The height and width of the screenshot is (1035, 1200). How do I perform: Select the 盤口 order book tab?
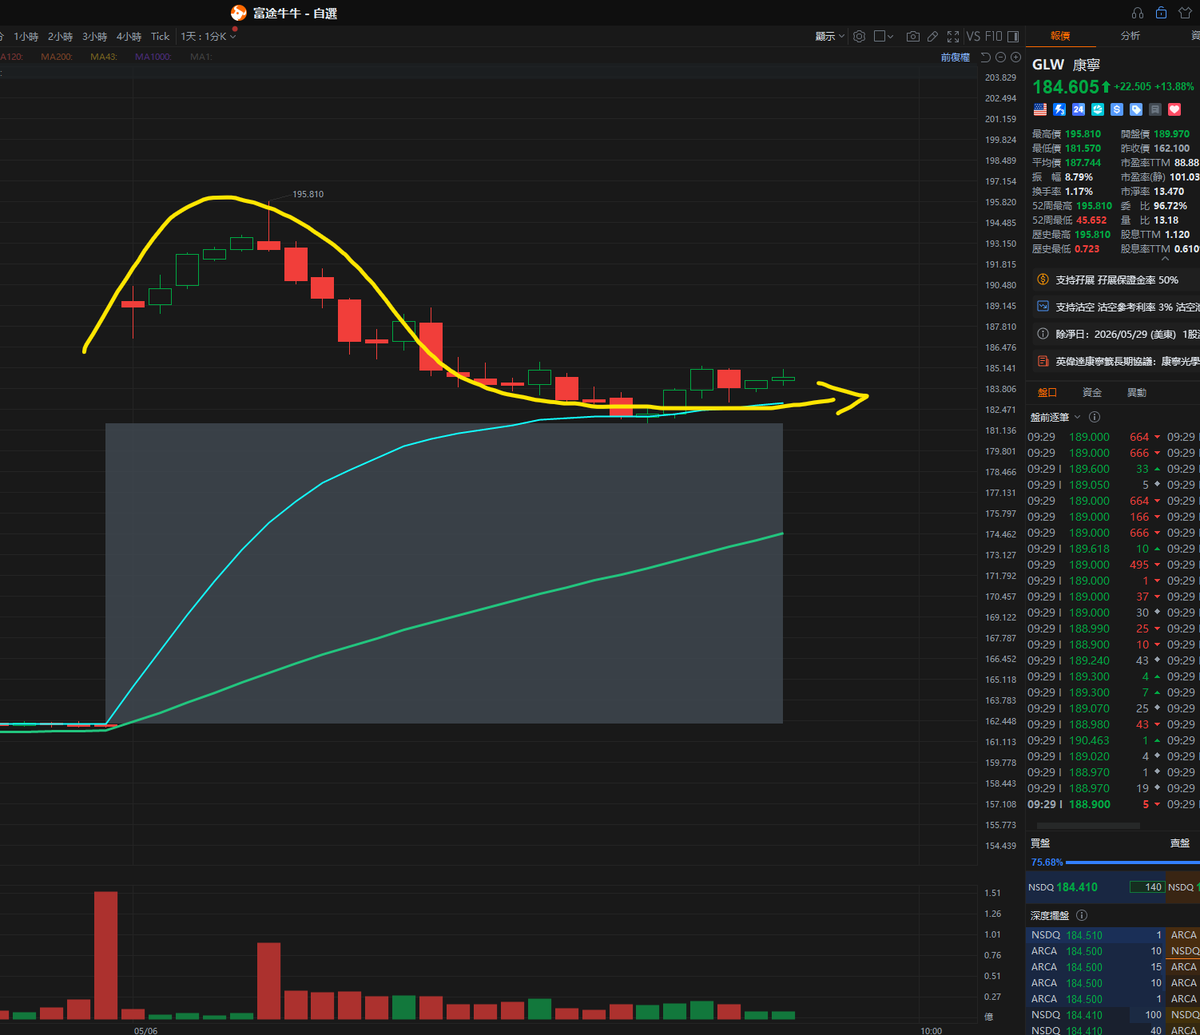[1047, 393]
